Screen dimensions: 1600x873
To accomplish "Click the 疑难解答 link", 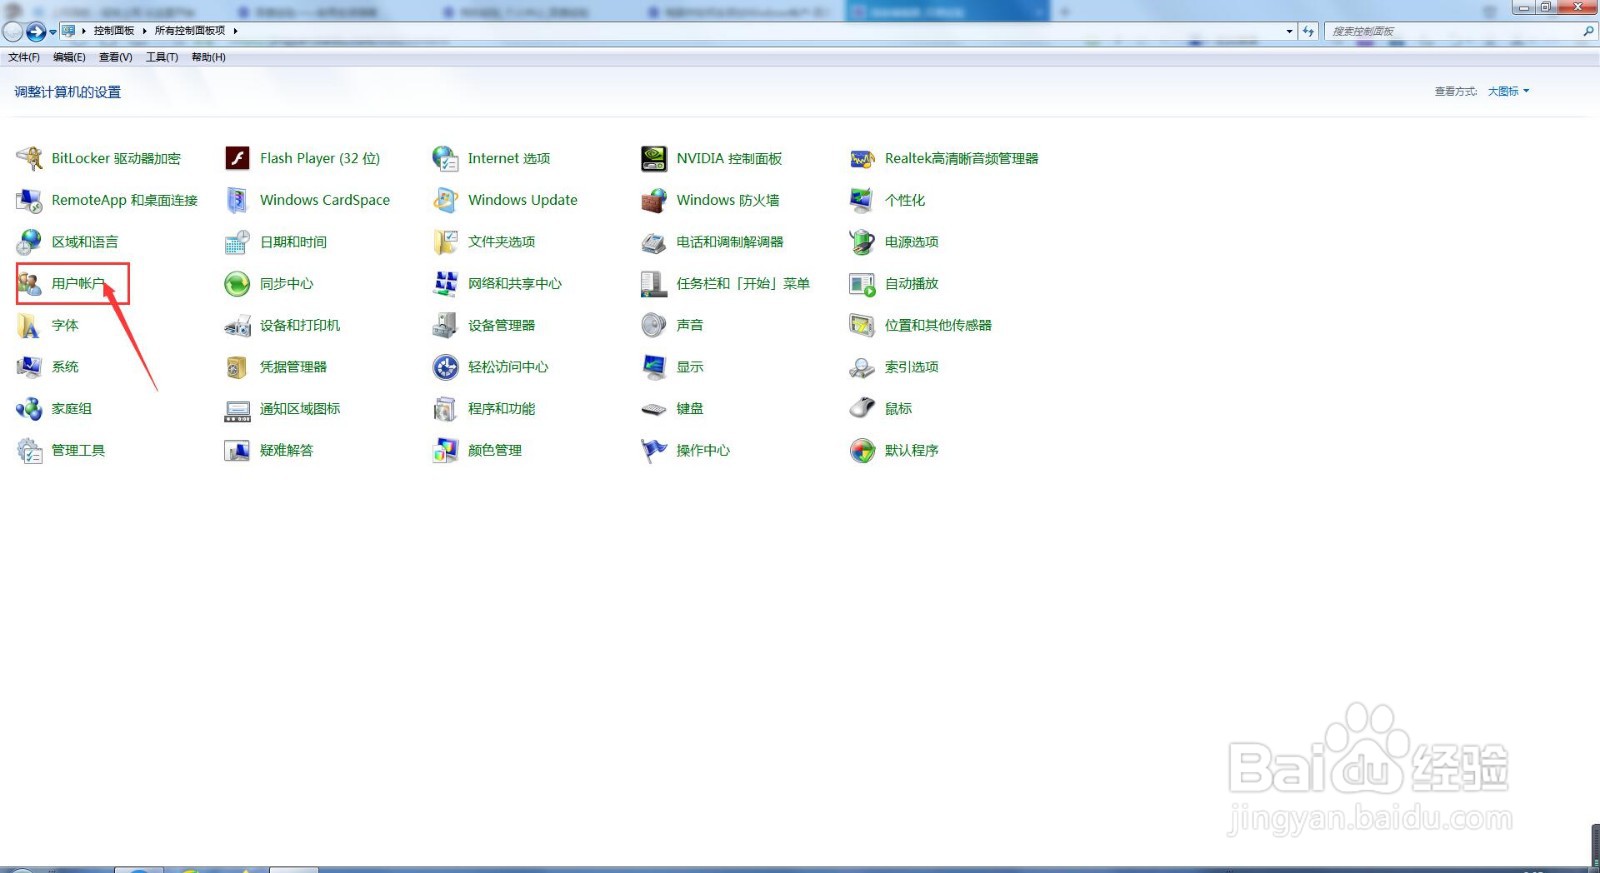I will point(286,451).
